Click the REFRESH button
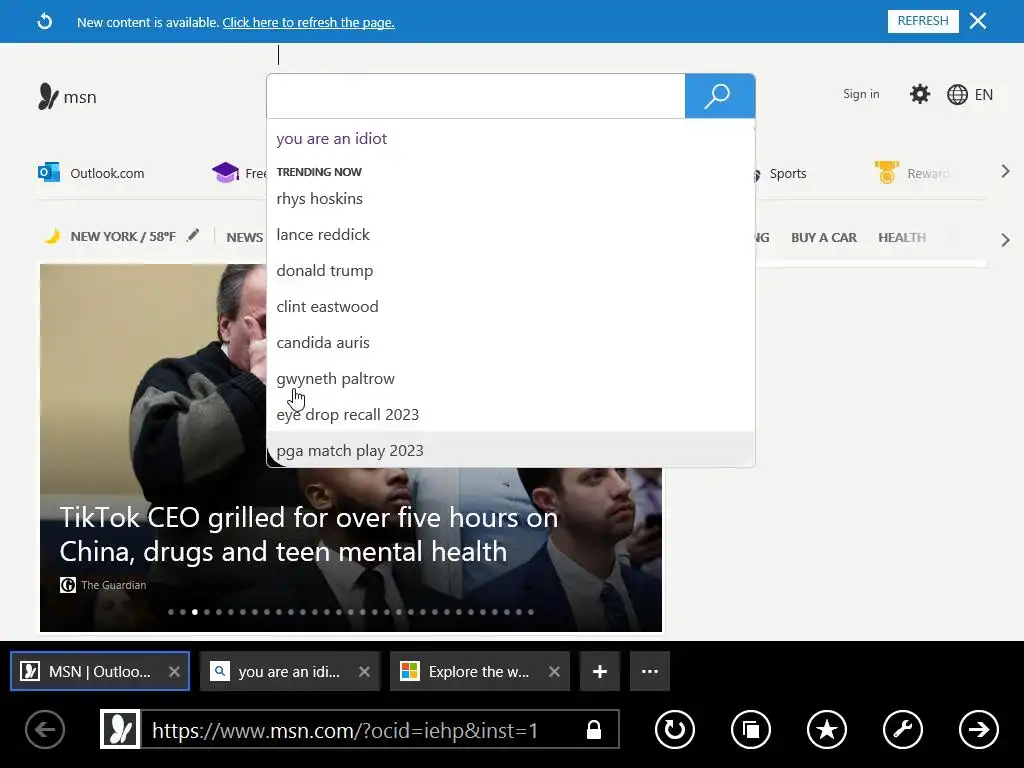Viewport: 1024px width, 768px height. pos(923,21)
